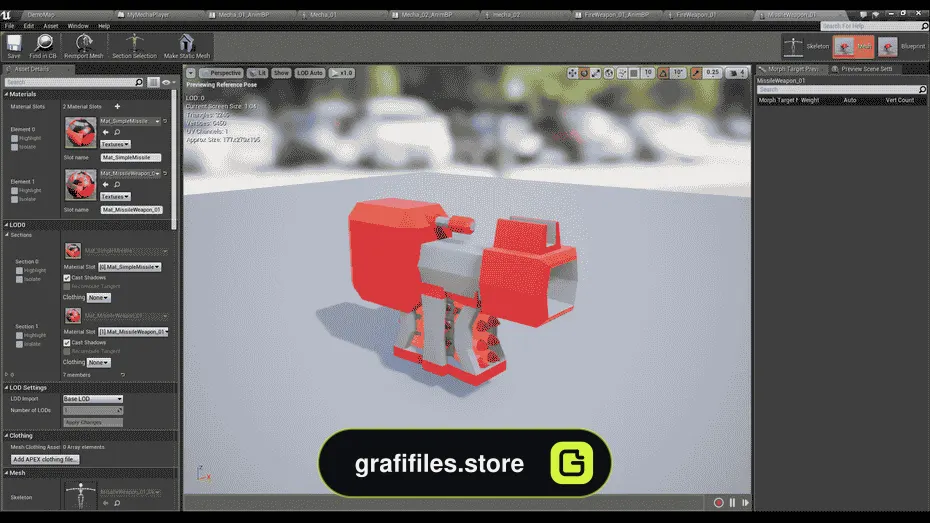
Task: Browse to Element 1 material in Content Browser
Action: [117, 184]
